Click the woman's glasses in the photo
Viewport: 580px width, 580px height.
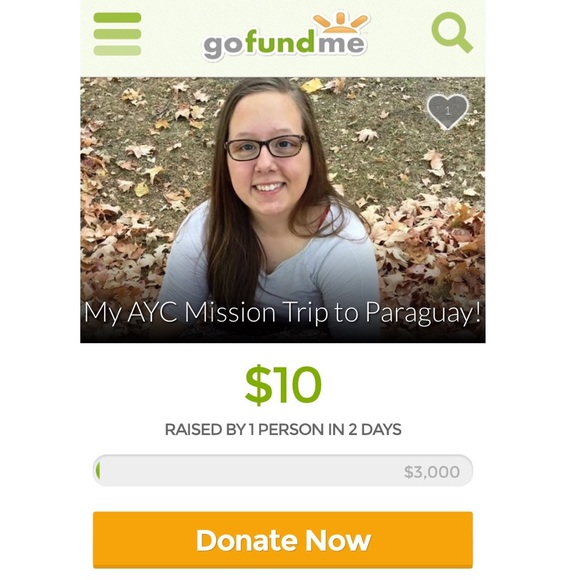click(x=266, y=147)
